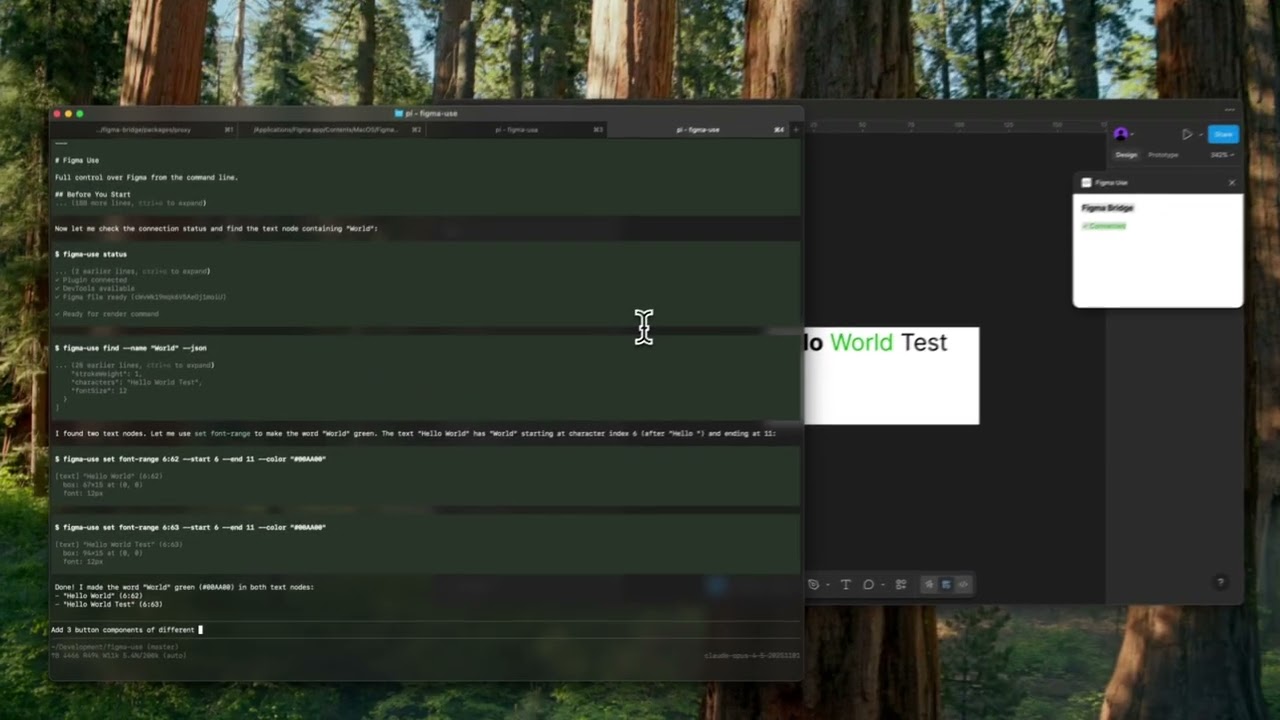Screen dimensions: 1280x720
Task: Close the Figma Use plugin panel
Action: [1231, 183]
